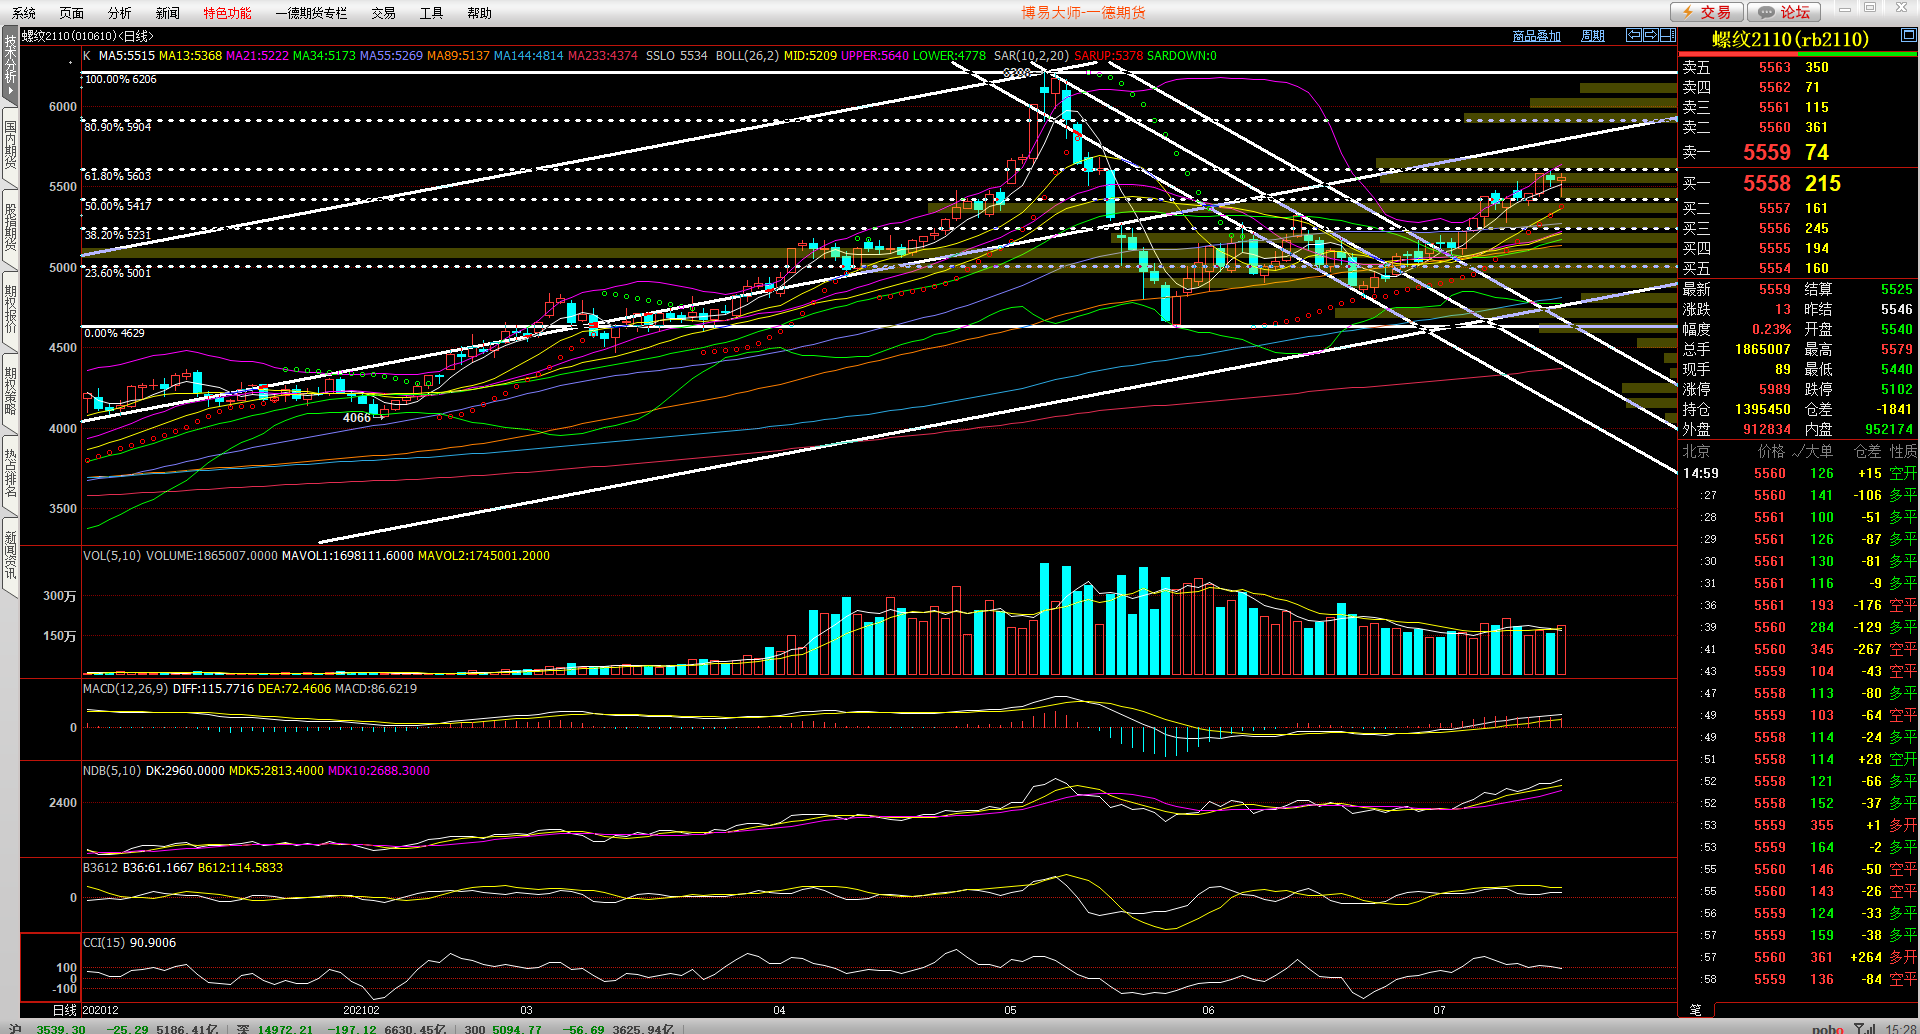Viewport: 1920px width, 1034px height.
Task: Toggle the split panel layout icon
Action: (x=1667, y=35)
